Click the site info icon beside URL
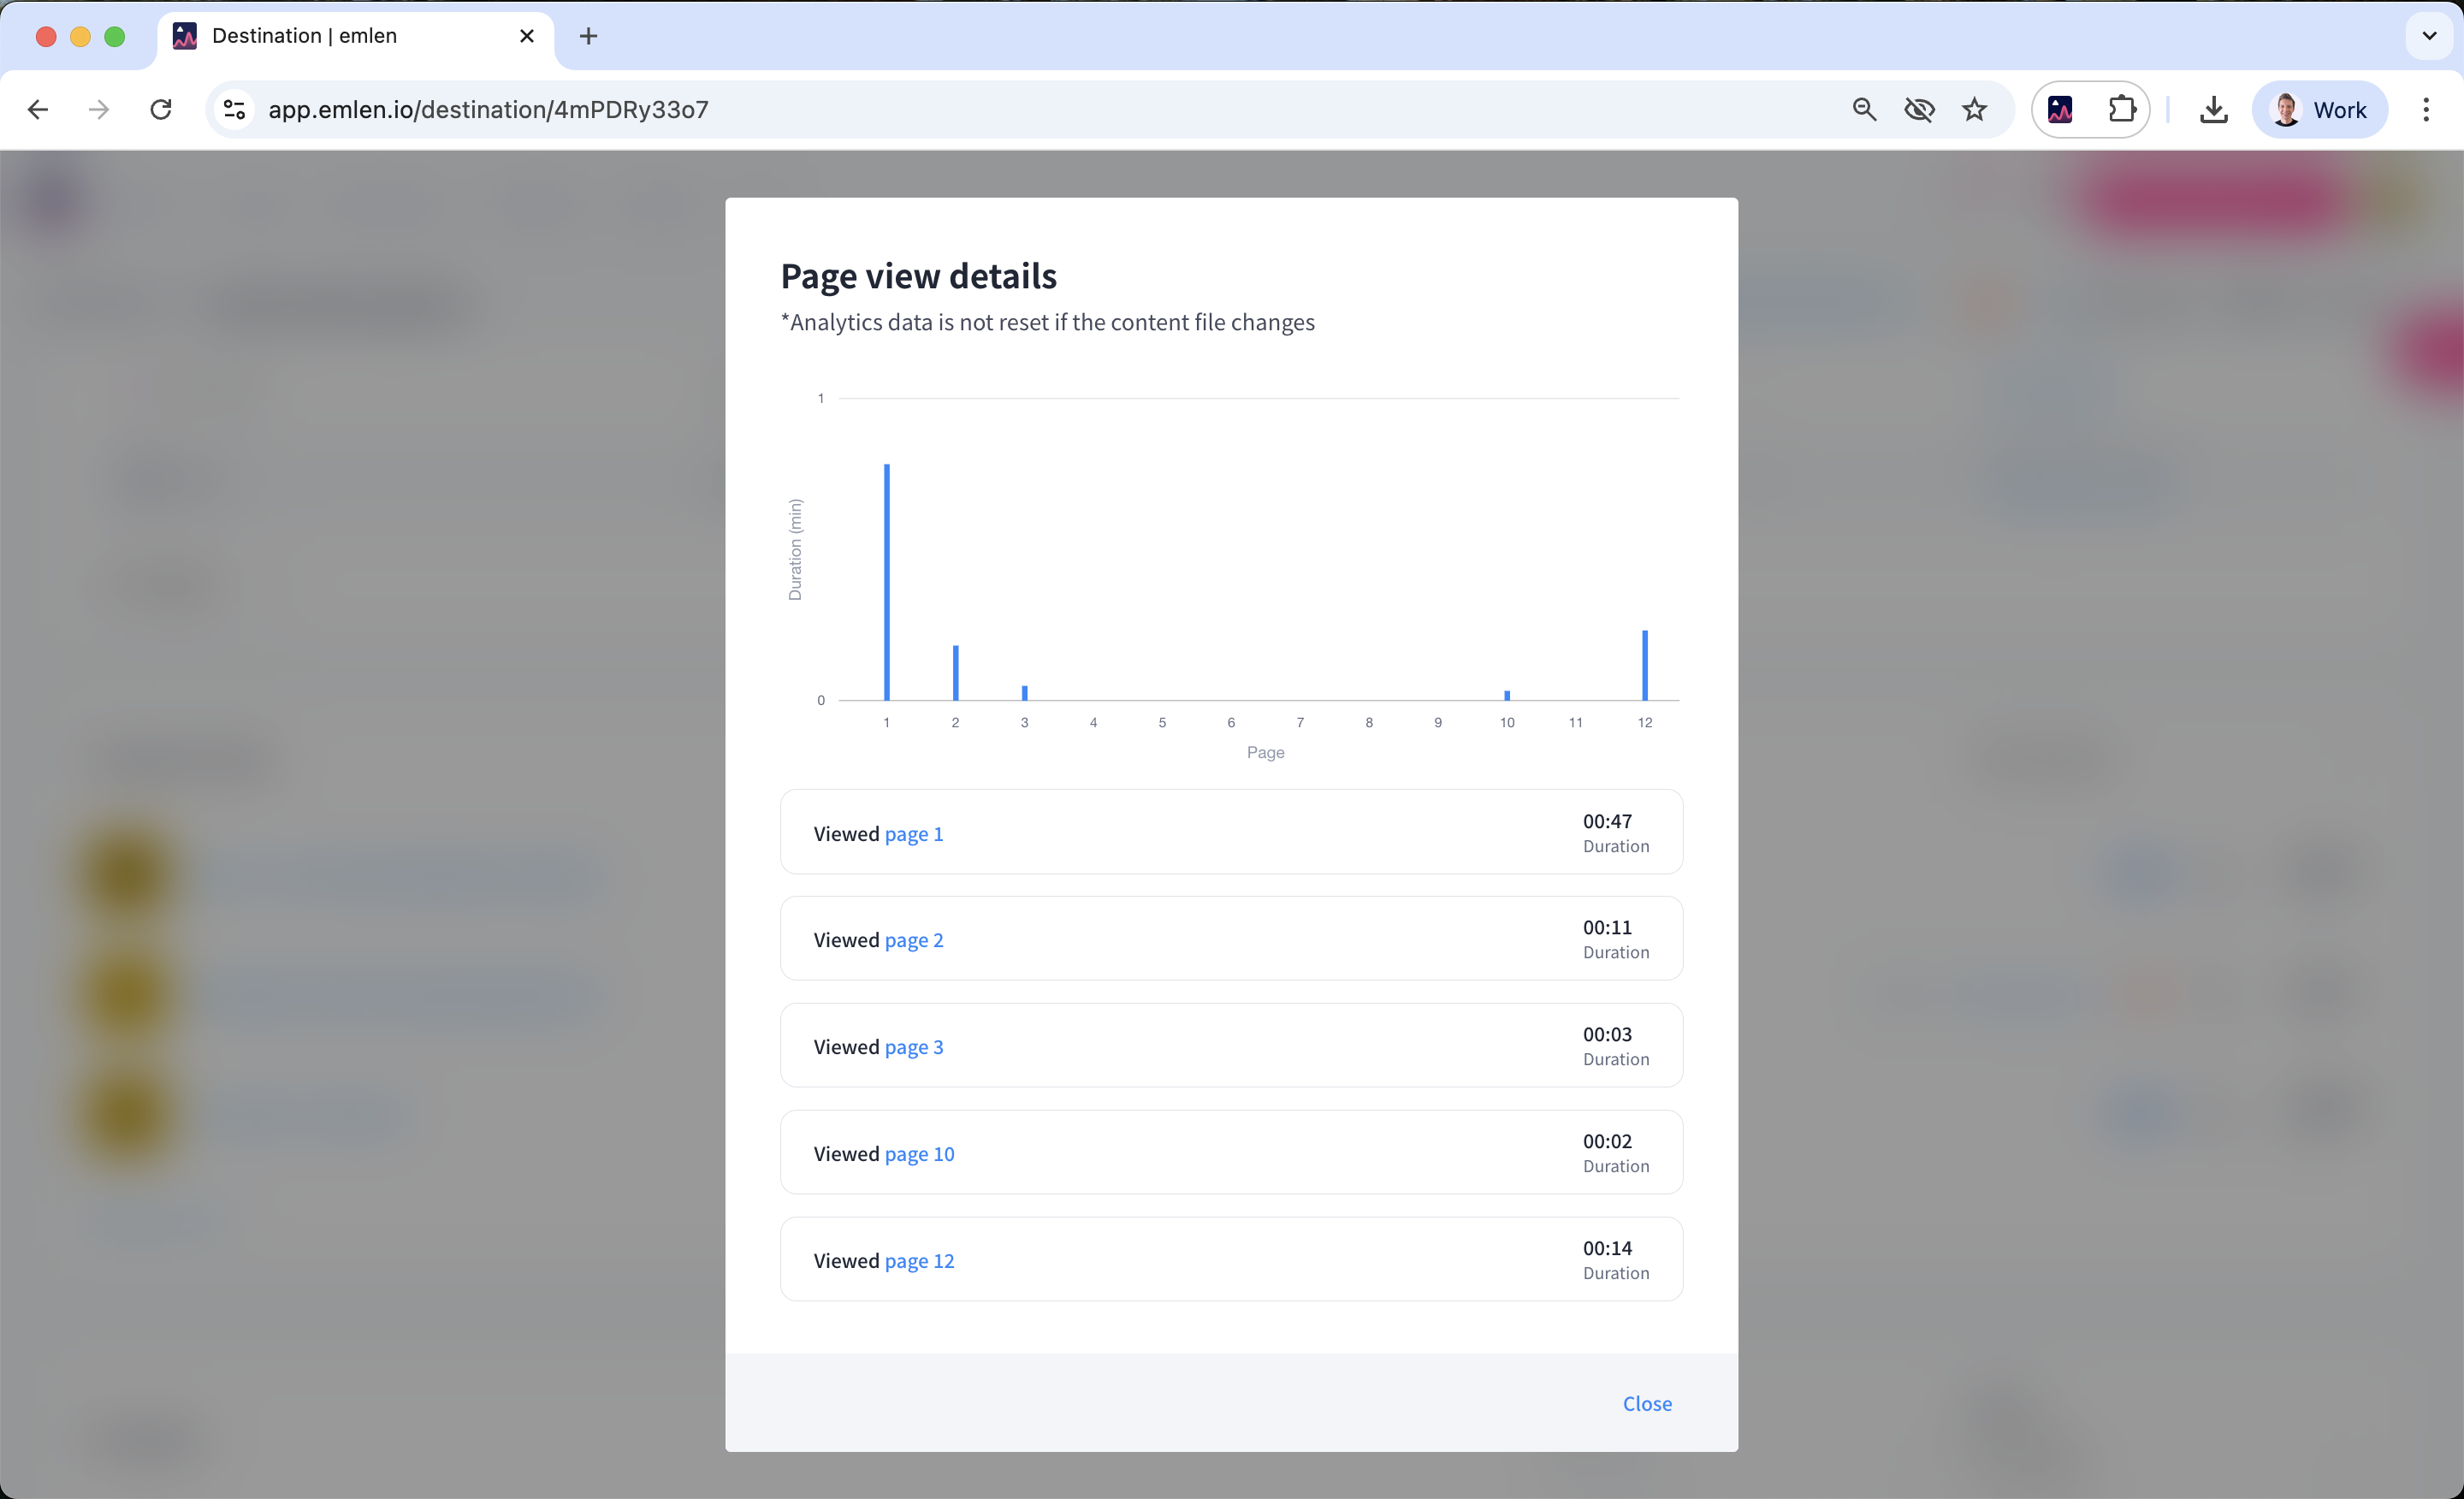Screen dimensions: 2464x1499 click(234, 110)
